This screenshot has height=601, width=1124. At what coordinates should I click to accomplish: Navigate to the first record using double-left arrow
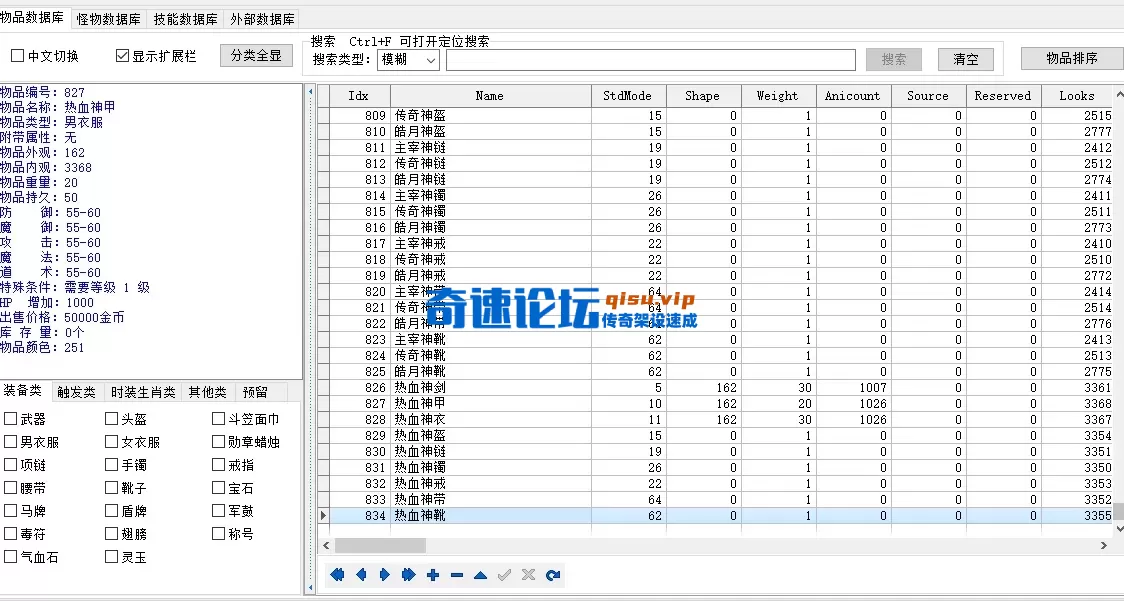coord(337,575)
